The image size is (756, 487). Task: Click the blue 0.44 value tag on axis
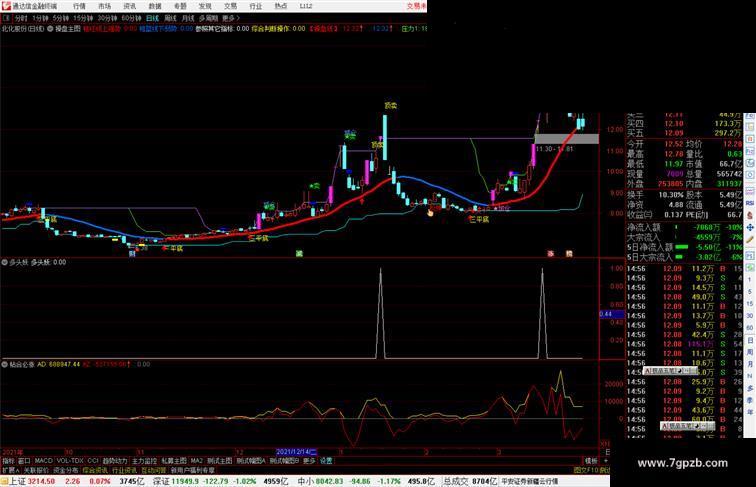[x=611, y=314]
